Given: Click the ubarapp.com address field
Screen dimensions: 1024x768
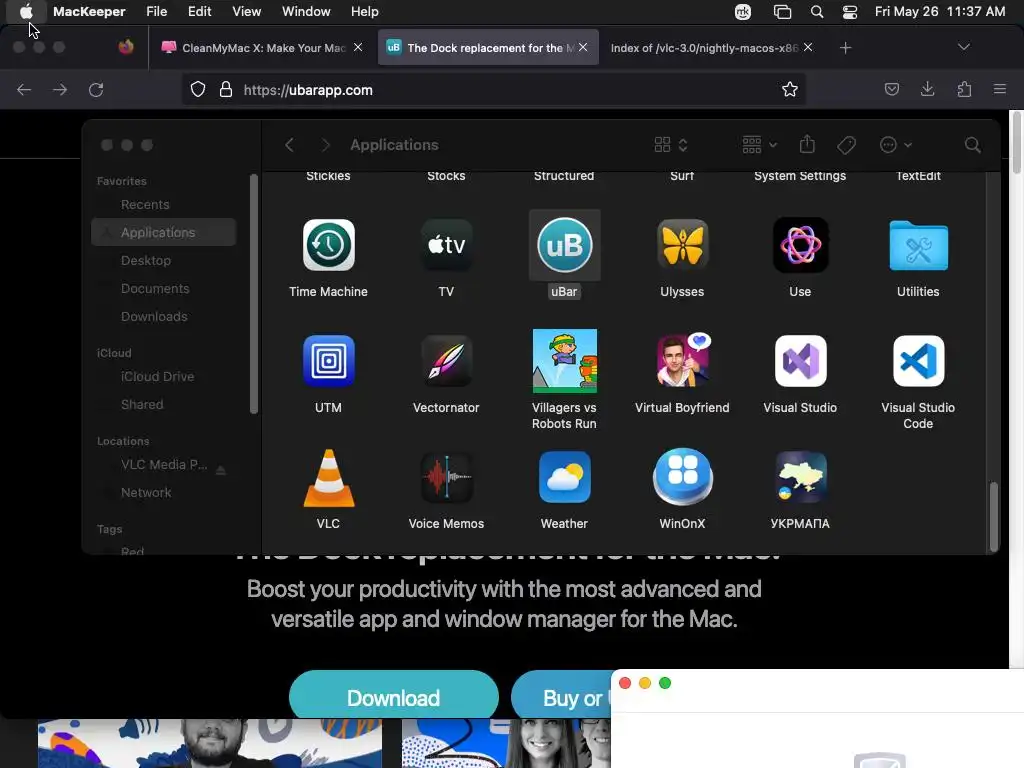Looking at the screenshot, I should (x=493, y=89).
